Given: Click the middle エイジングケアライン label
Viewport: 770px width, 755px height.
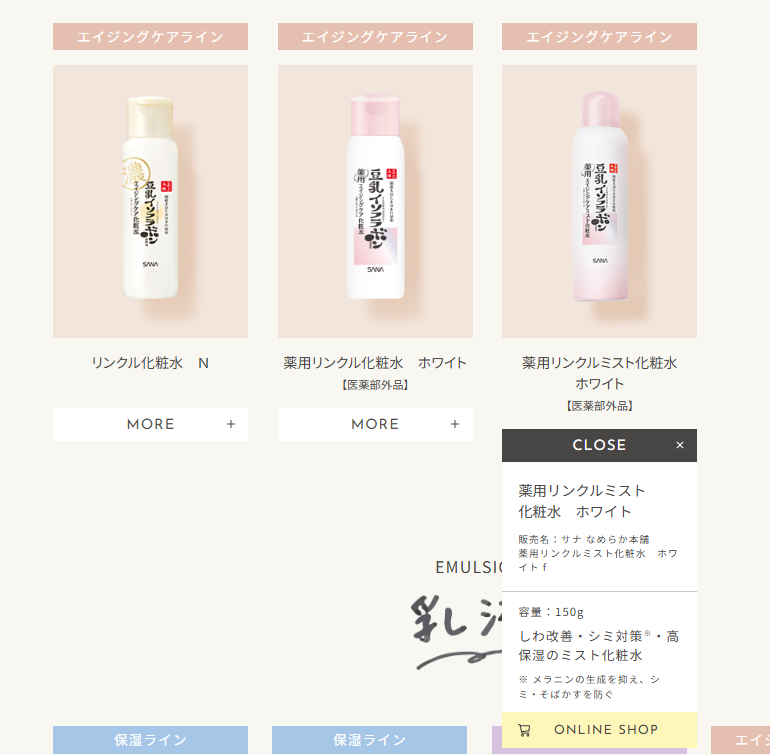Looking at the screenshot, I should tap(375, 36).
